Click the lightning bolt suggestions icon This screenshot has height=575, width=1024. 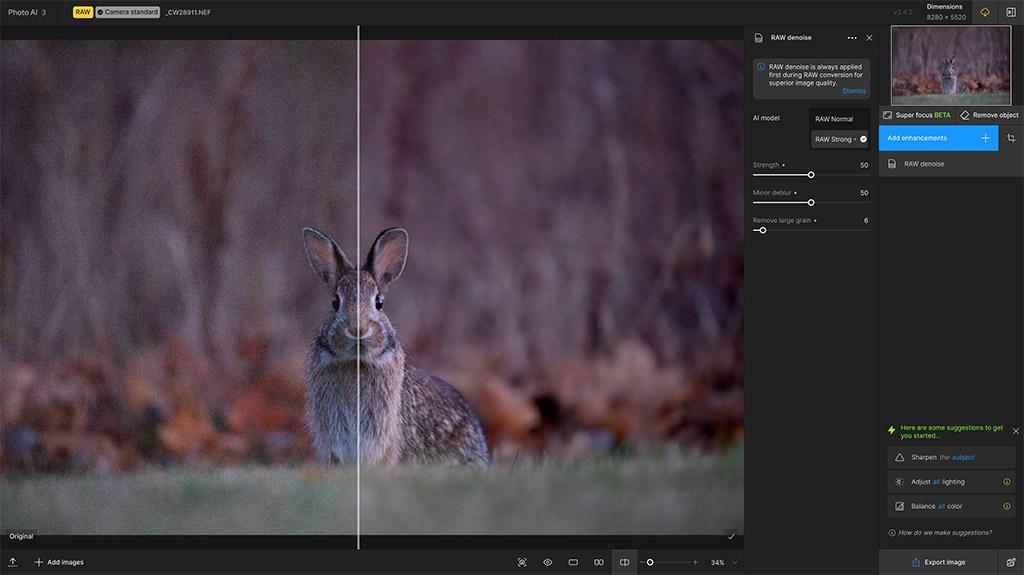pos(891,430)
